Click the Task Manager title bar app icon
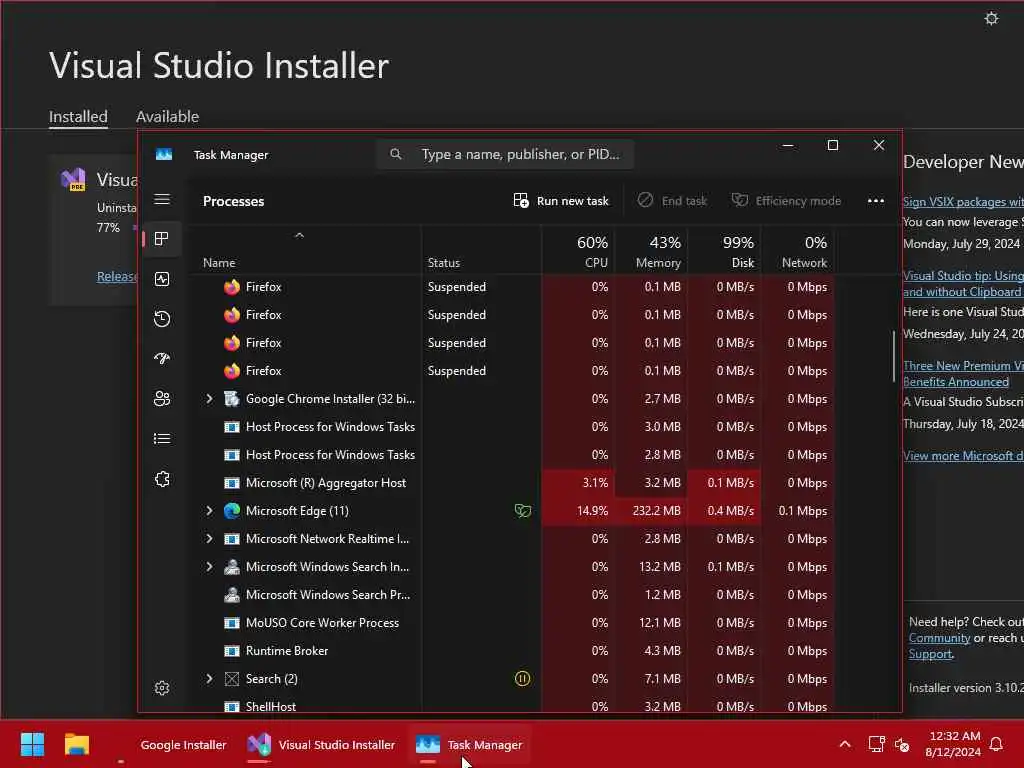Image resolution: width=1024 pixels, height=768 pixels. pyautogui.click(x=164, y=155)
